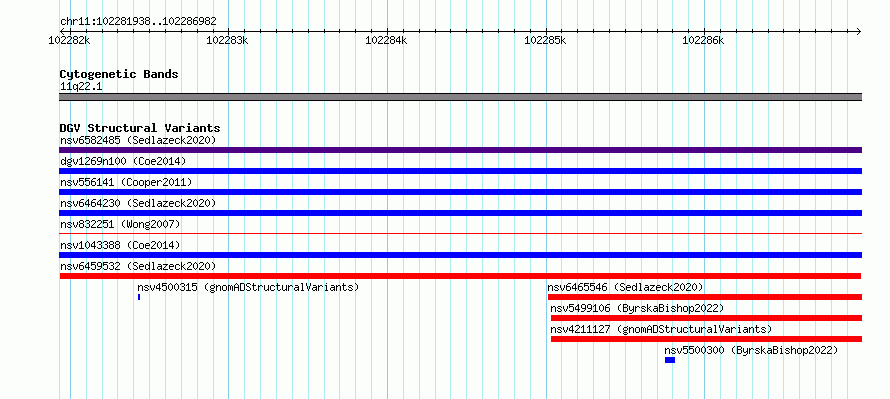
Task: Click the 102285k ruler position label
Action: (x=545, y=40)
